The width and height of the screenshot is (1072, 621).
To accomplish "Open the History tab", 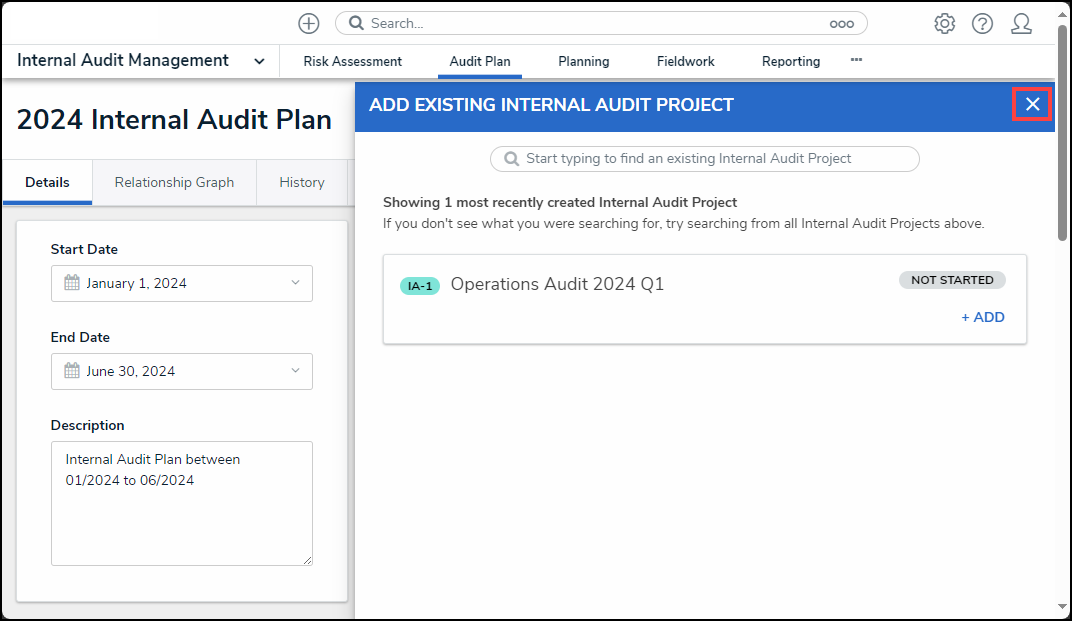I will coord(302,182).
